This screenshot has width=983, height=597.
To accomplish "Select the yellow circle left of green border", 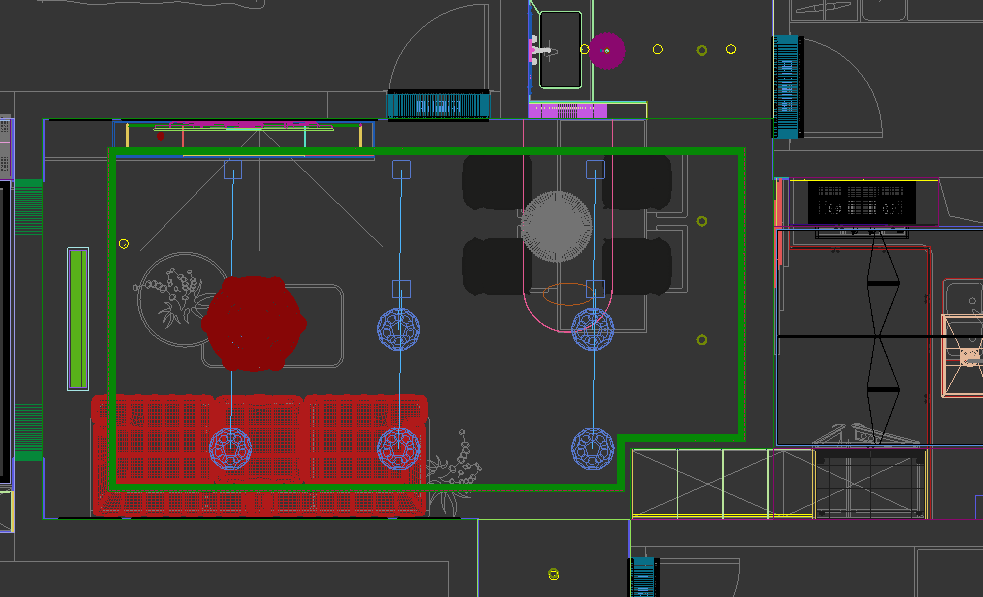I will (x=124, y=243).
